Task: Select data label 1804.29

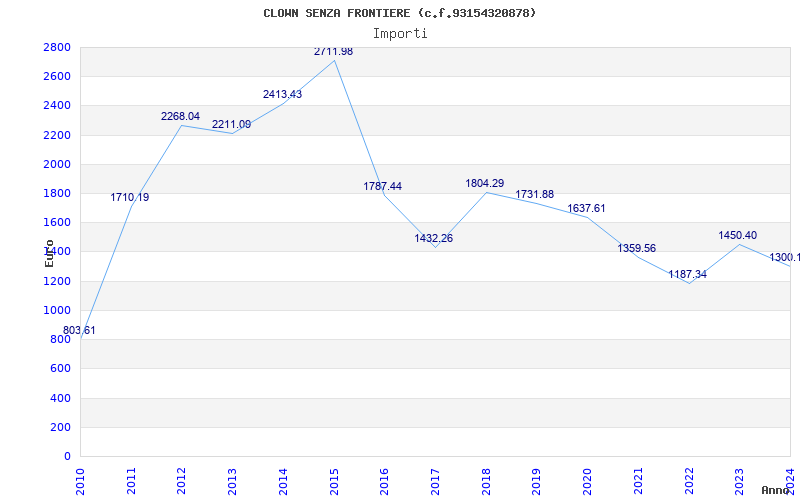Action: point(484,183)
